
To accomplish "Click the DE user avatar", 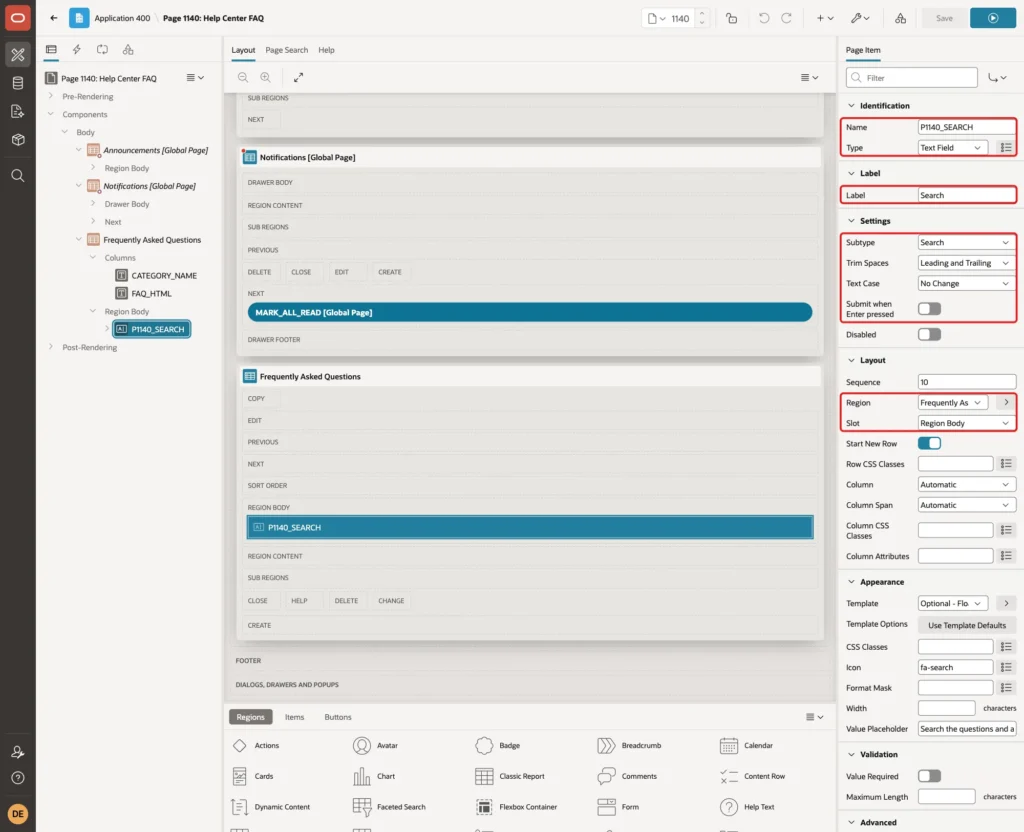I will [x=18, y=814].
